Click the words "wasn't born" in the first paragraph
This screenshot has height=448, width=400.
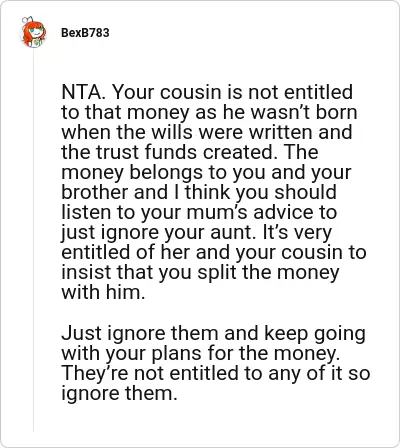coord(304,112)
